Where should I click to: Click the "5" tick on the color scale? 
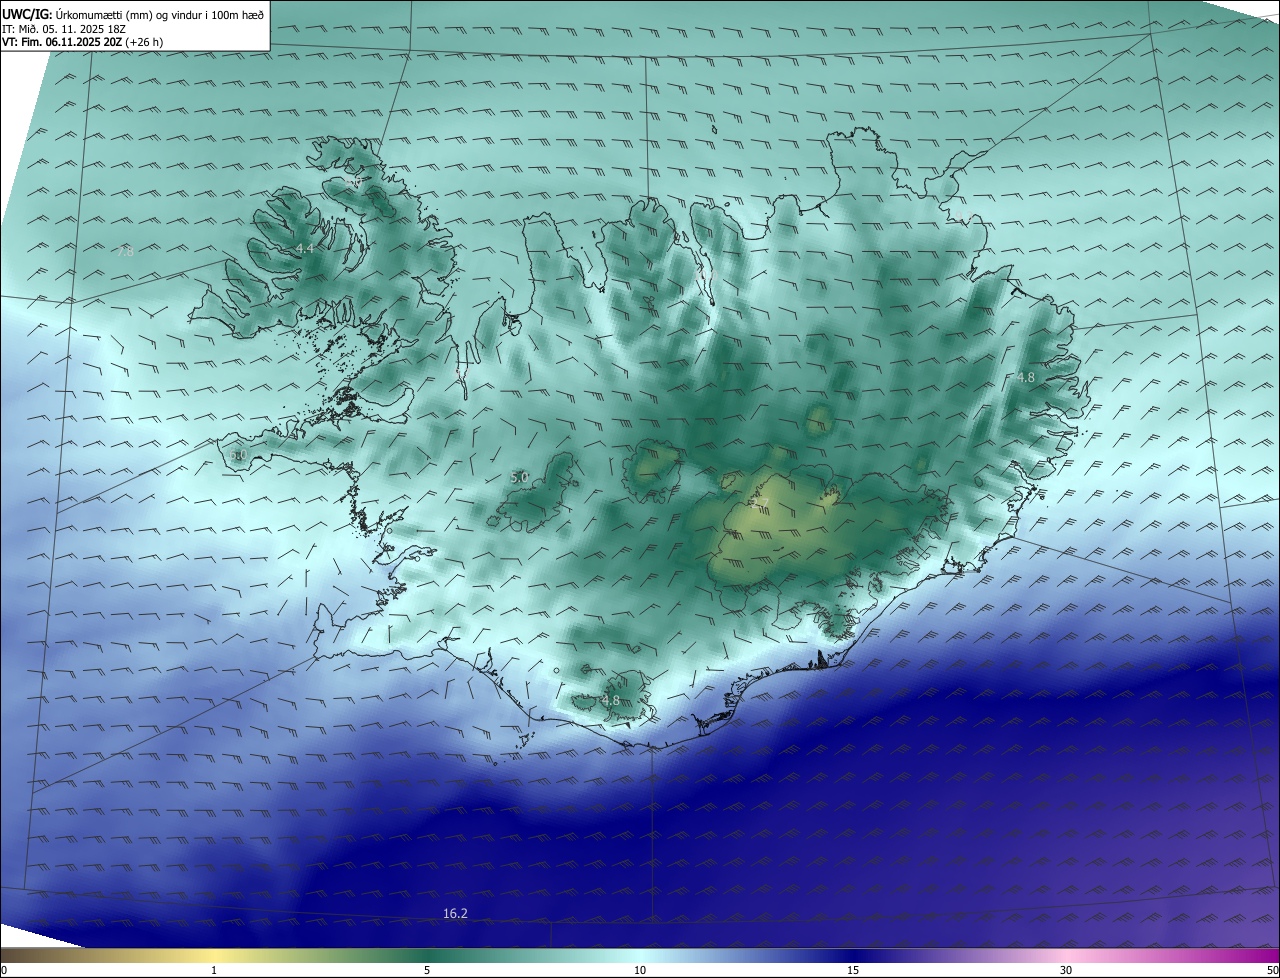(427, 970)
